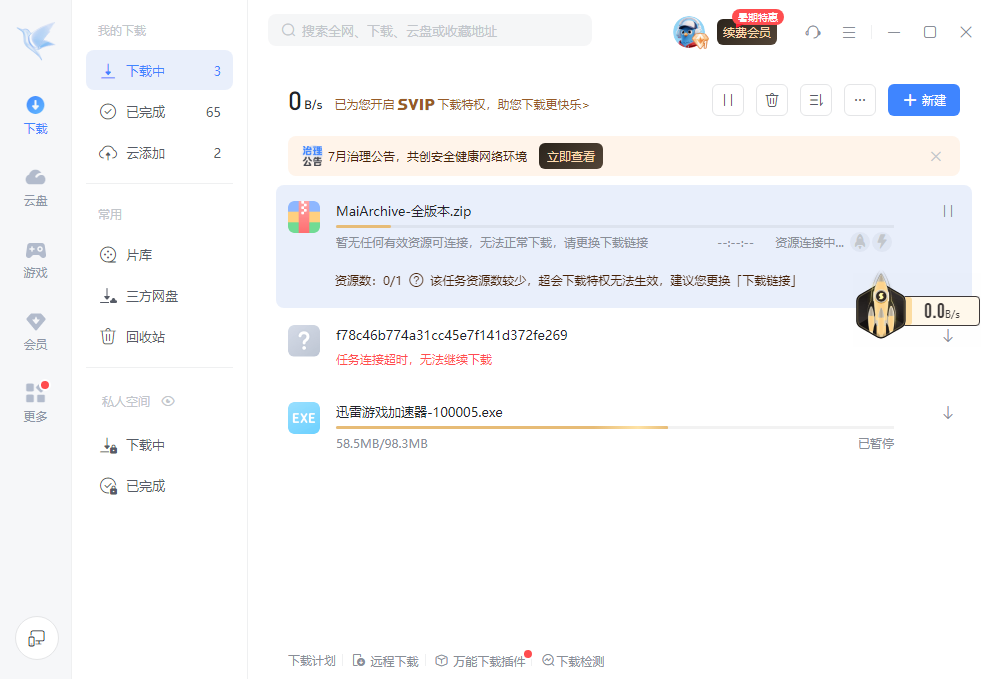
Task: Open 下载检测 download diagnostics
Action: coord(573,661)
